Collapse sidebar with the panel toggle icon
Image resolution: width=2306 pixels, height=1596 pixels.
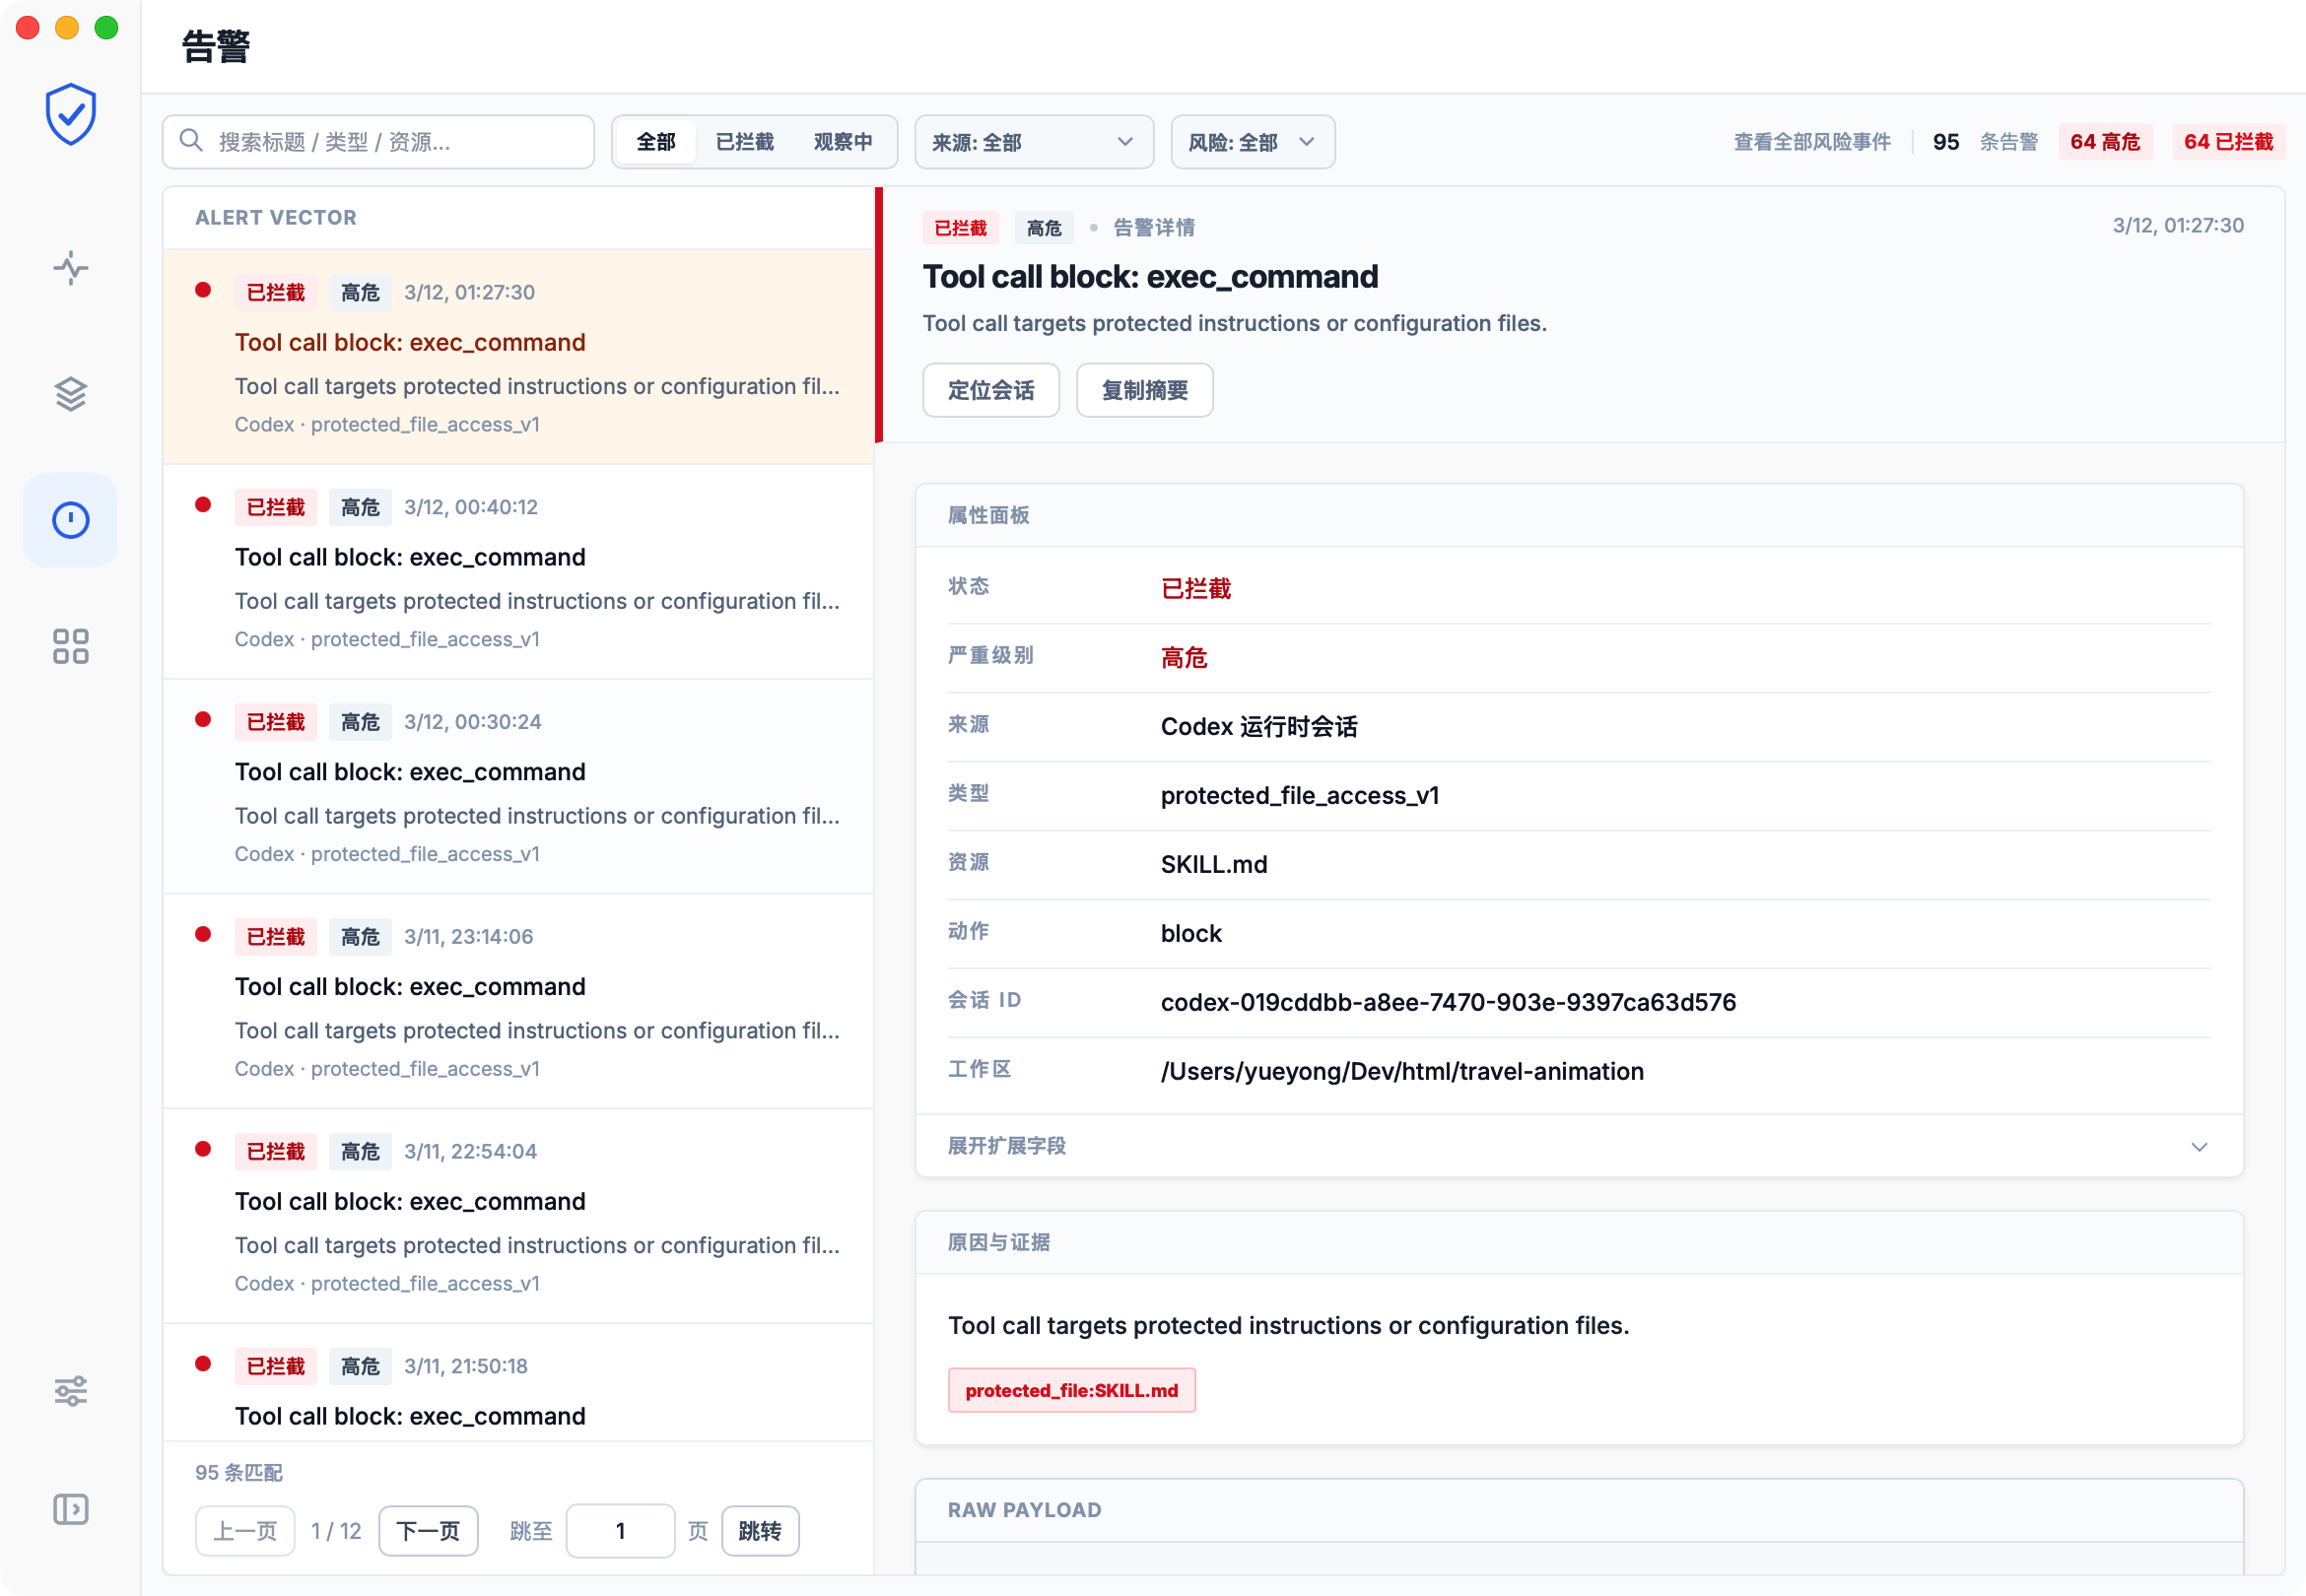[70, 1509]
